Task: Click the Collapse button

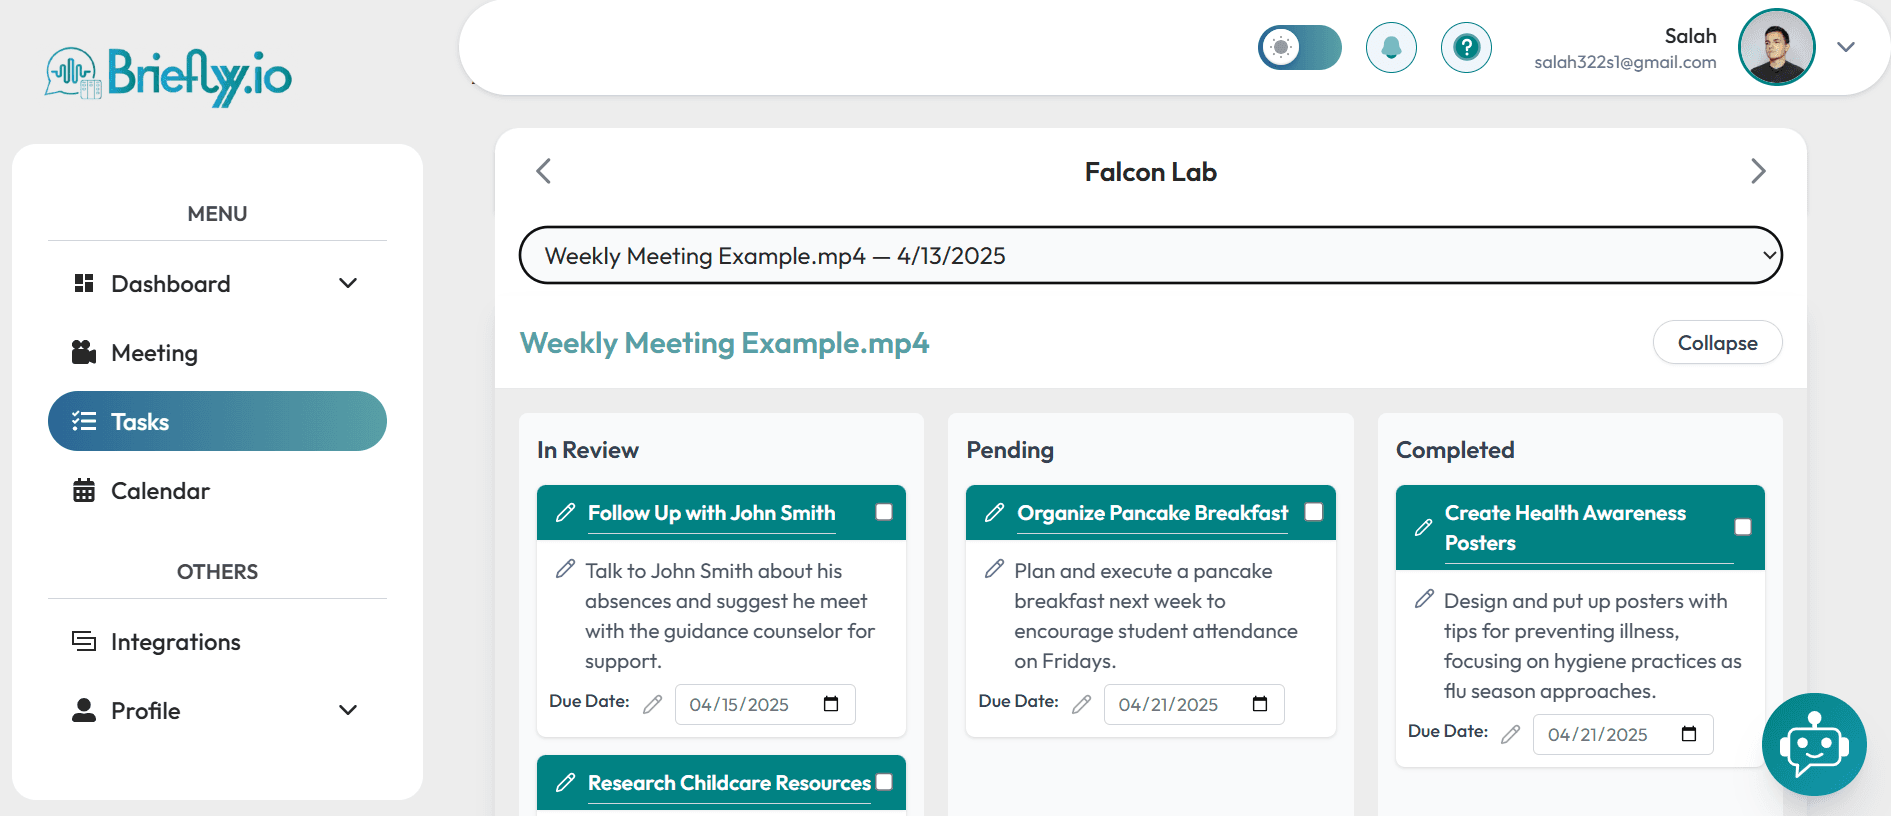Action: (x=1716, y=343)
